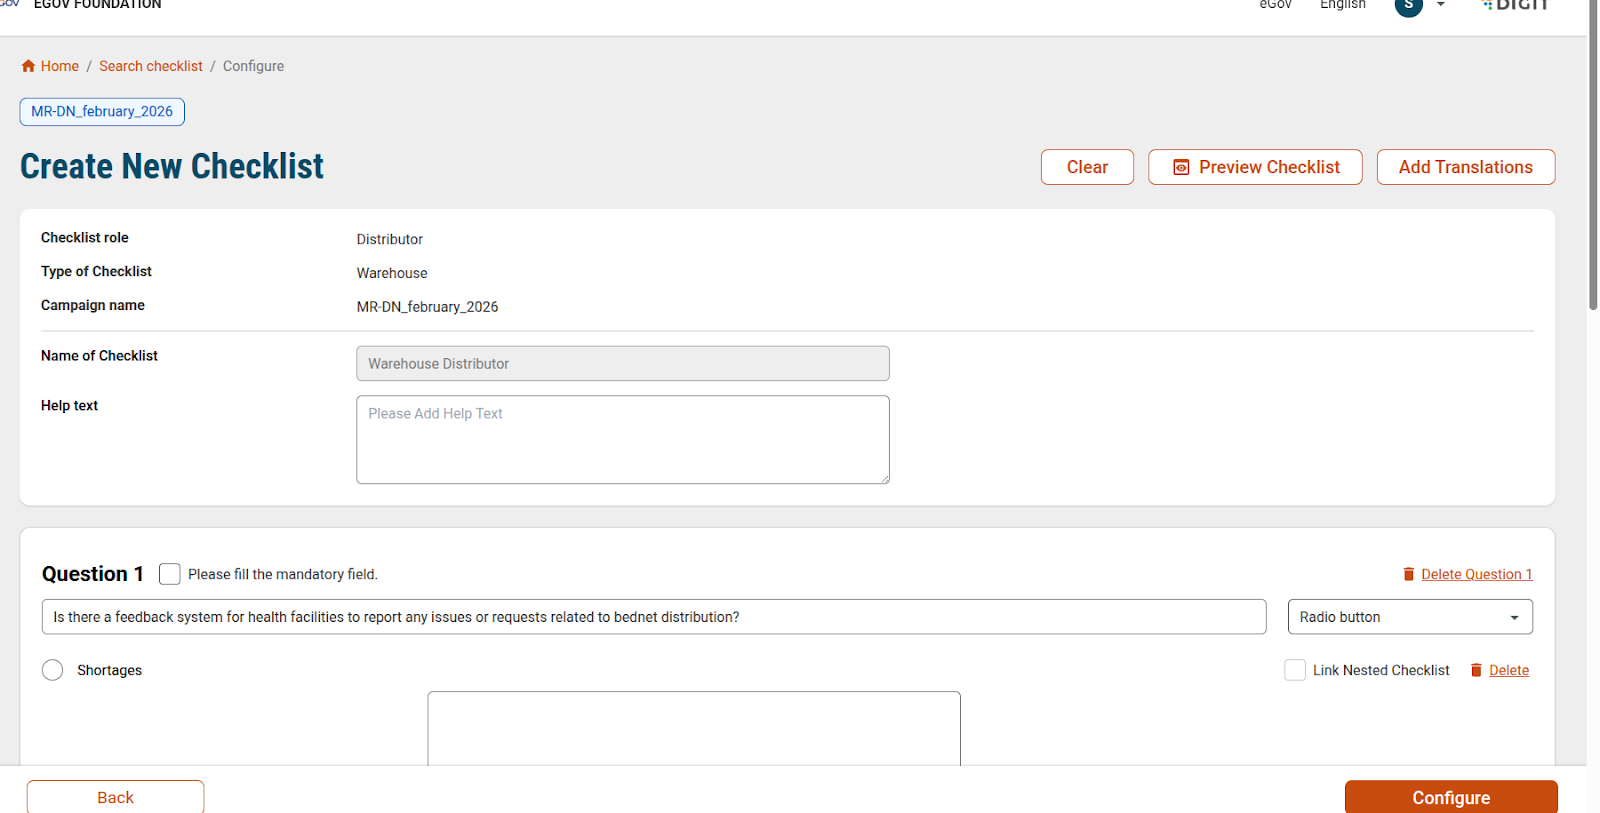Click trash icon next to Shortages Delete
Screen dimensions: 1600x813
[x=1476, y=670]
